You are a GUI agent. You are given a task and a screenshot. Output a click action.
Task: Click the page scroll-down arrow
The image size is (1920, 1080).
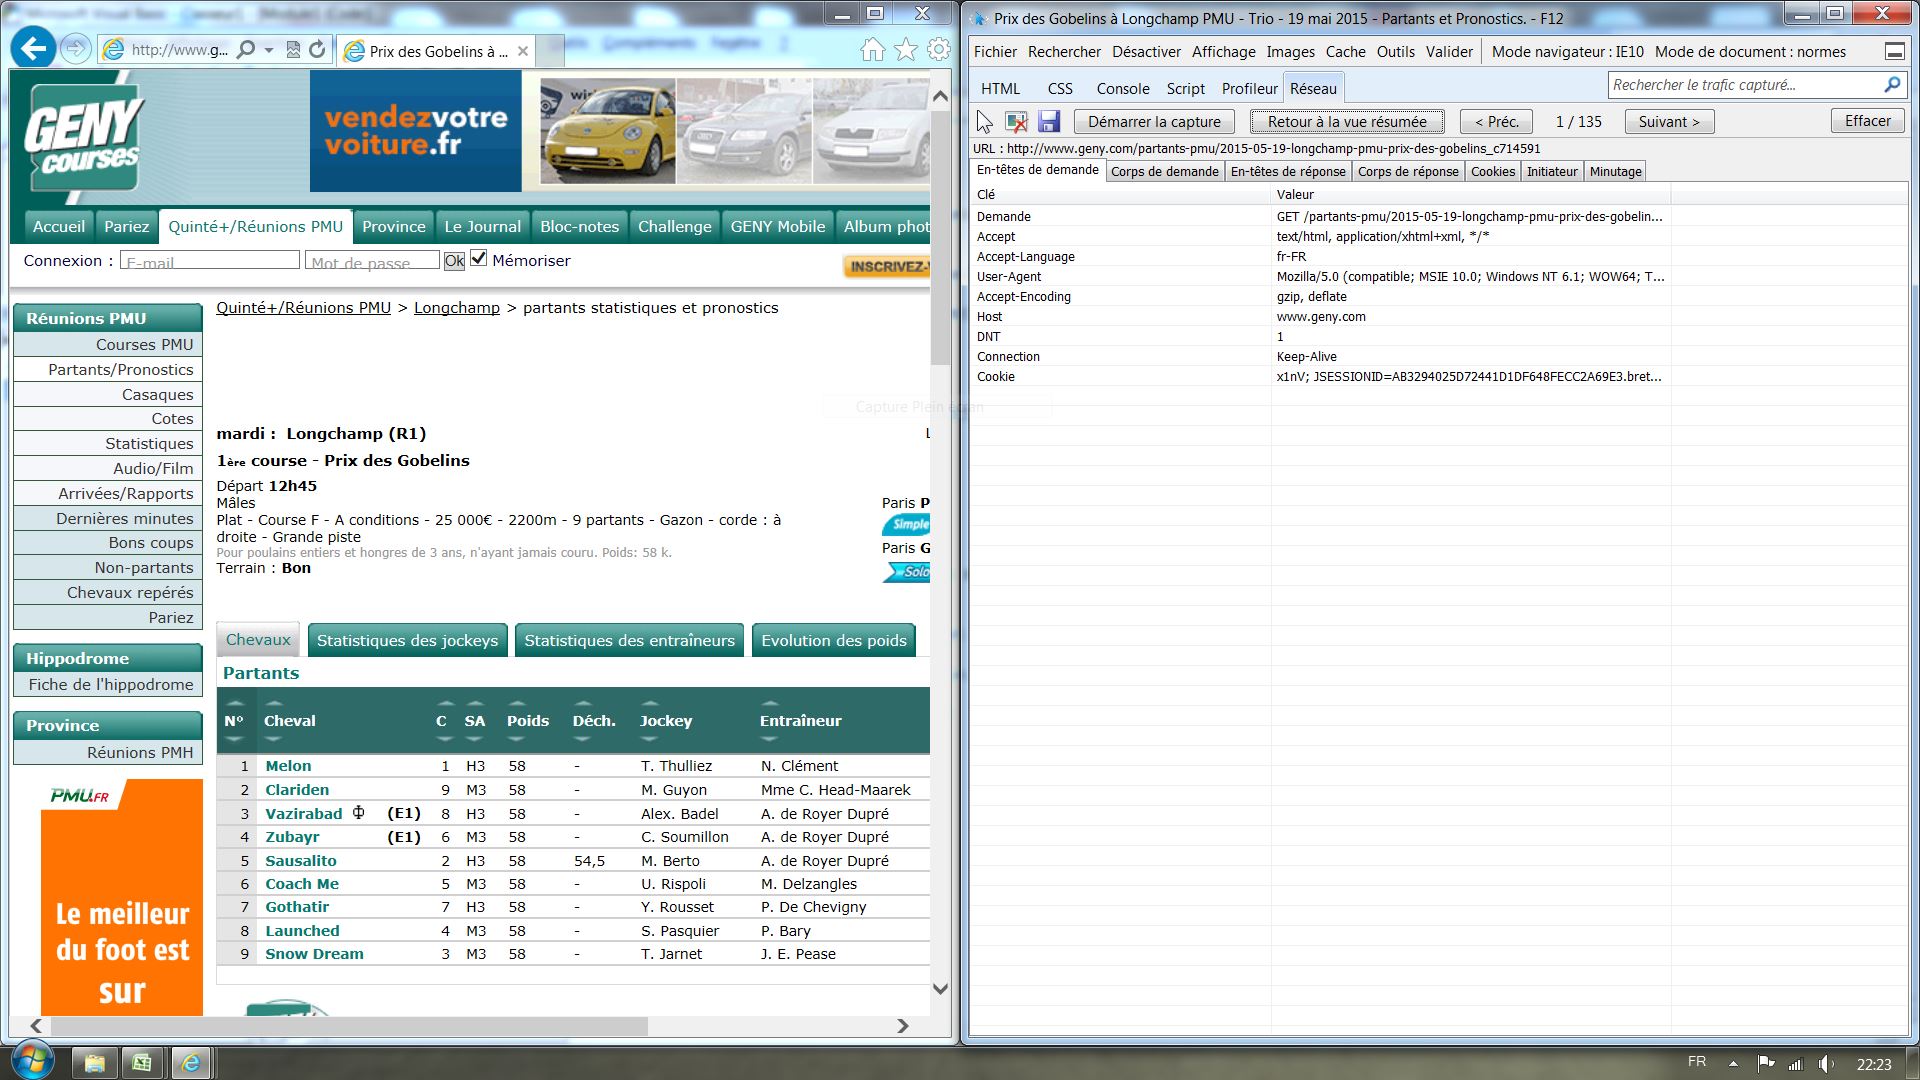(940, 988)
